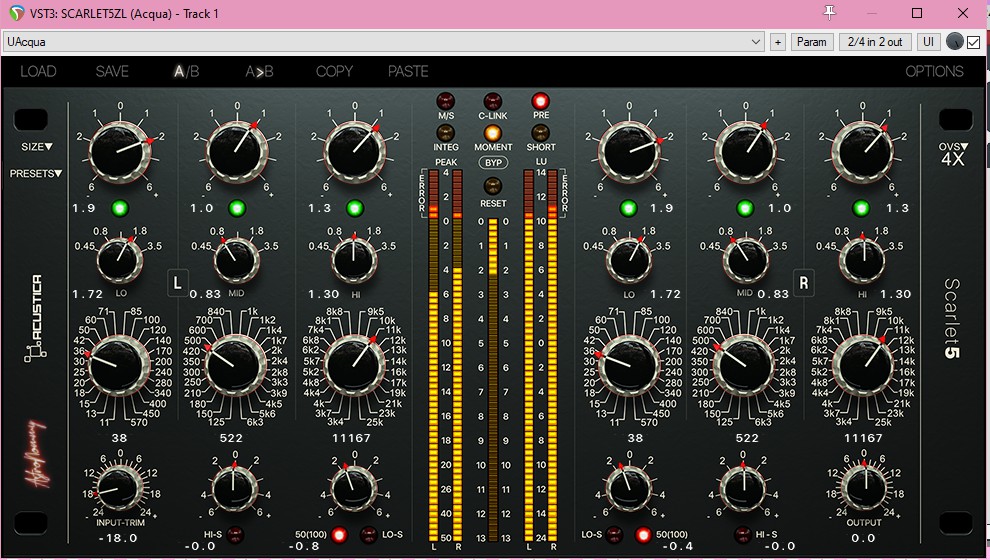Pin the plugin window on top
The height and width of the screenshot is (560, 990).
coord(830,13)
